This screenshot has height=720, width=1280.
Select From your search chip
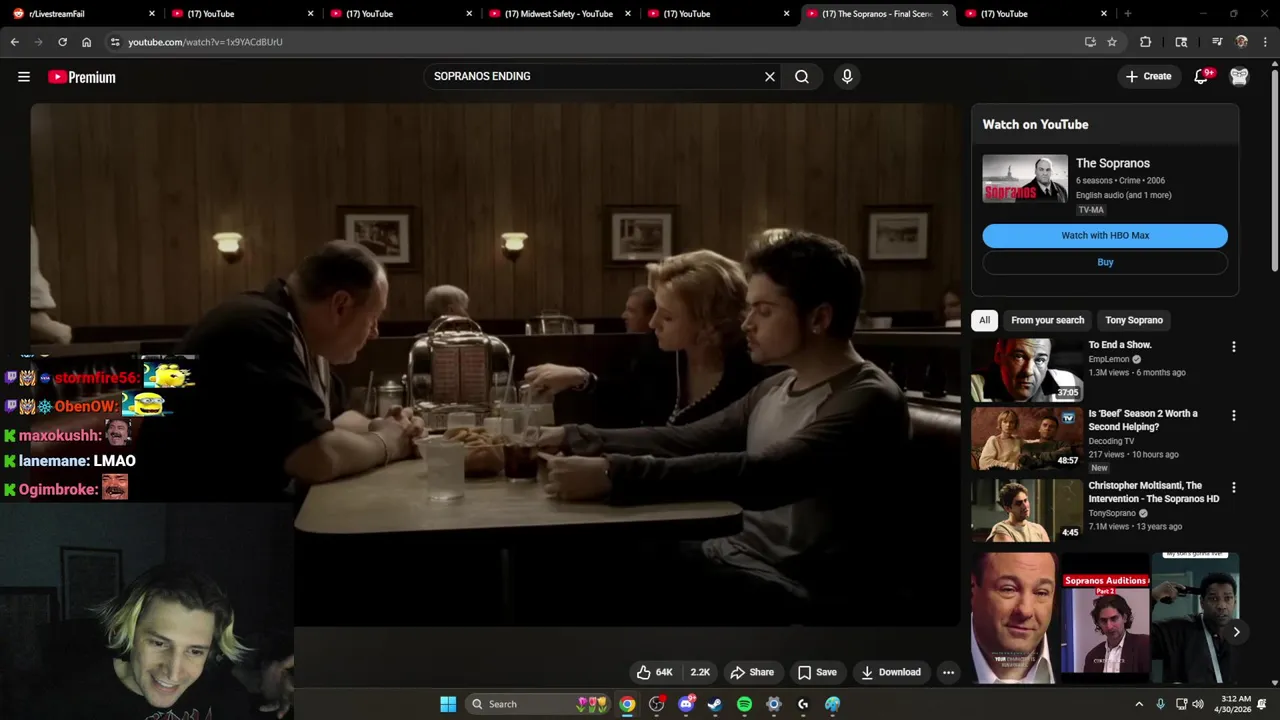pos(1047,320)
